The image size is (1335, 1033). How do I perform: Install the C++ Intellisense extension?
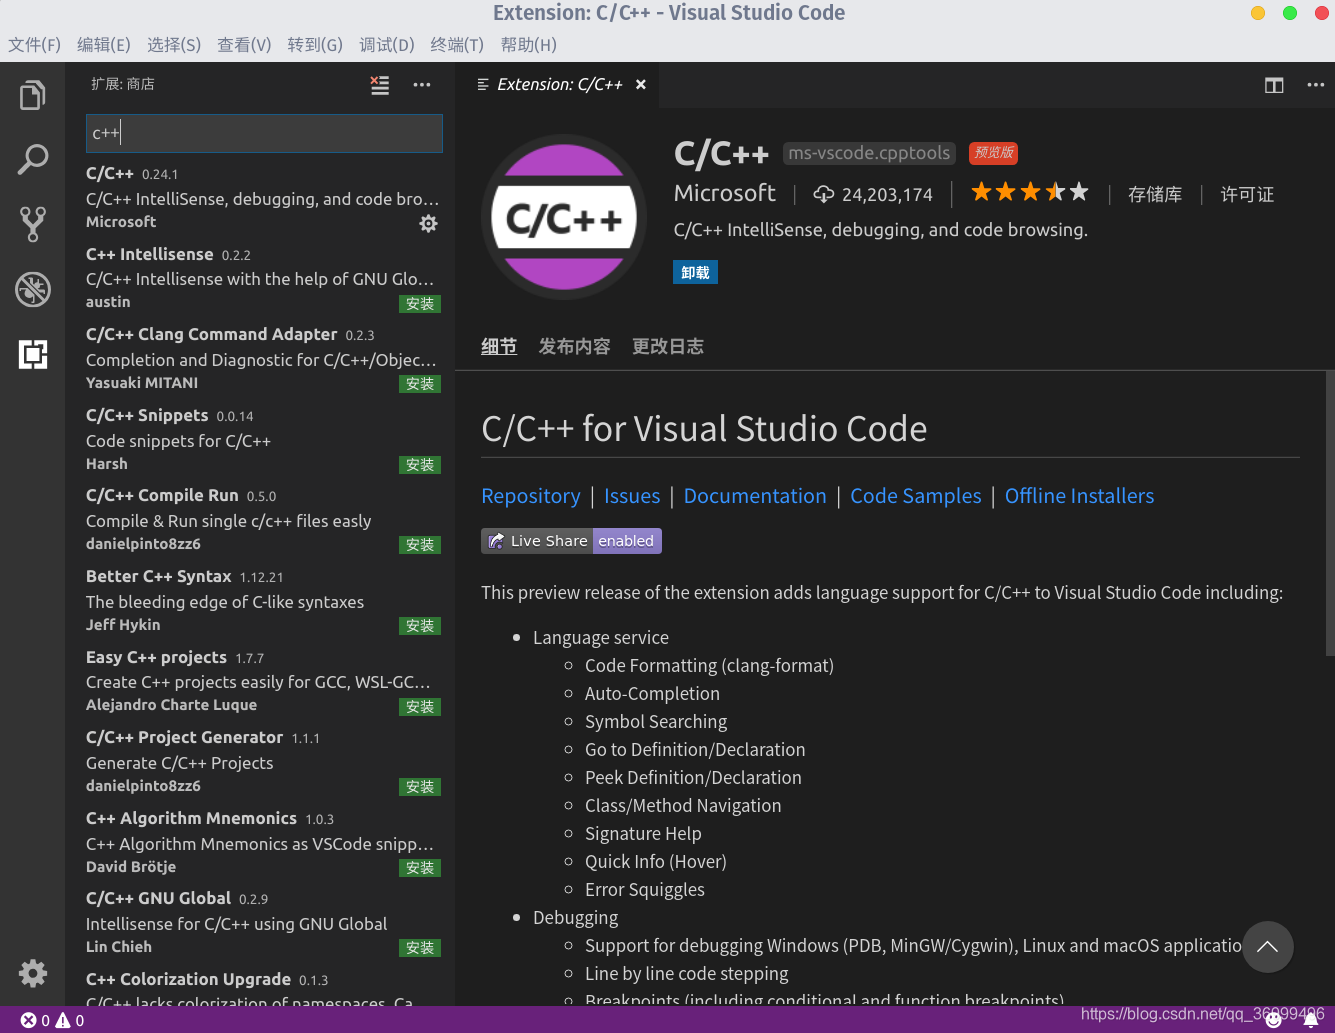pos(420,304)
